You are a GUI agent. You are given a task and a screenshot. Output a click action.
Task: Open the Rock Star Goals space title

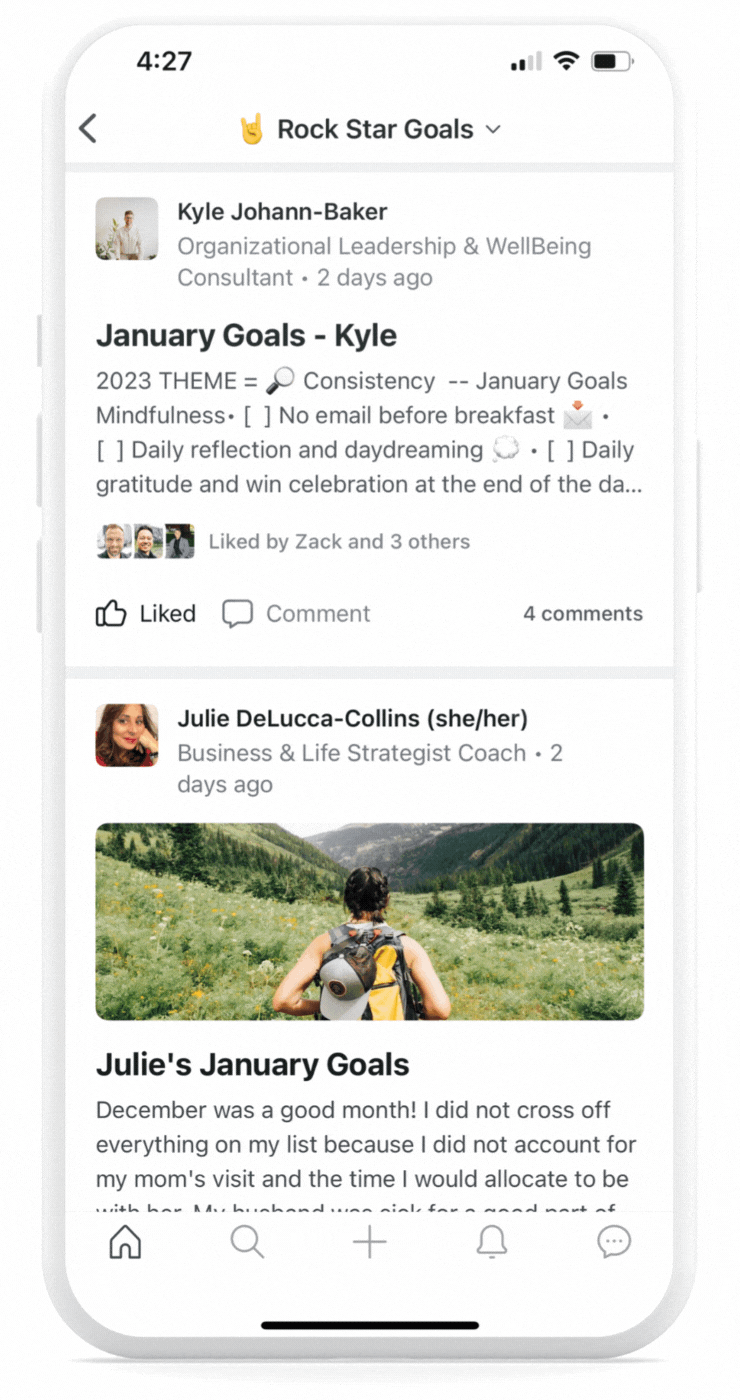point(375,129)
